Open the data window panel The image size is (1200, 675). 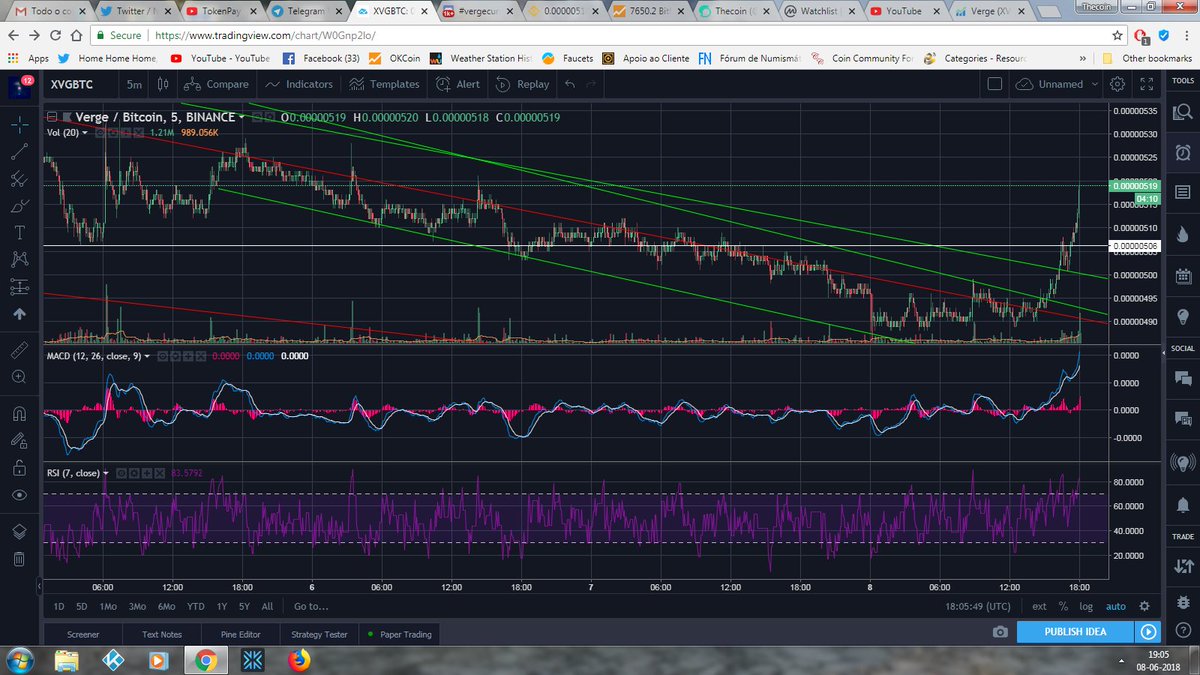[x=1183, y=192]
